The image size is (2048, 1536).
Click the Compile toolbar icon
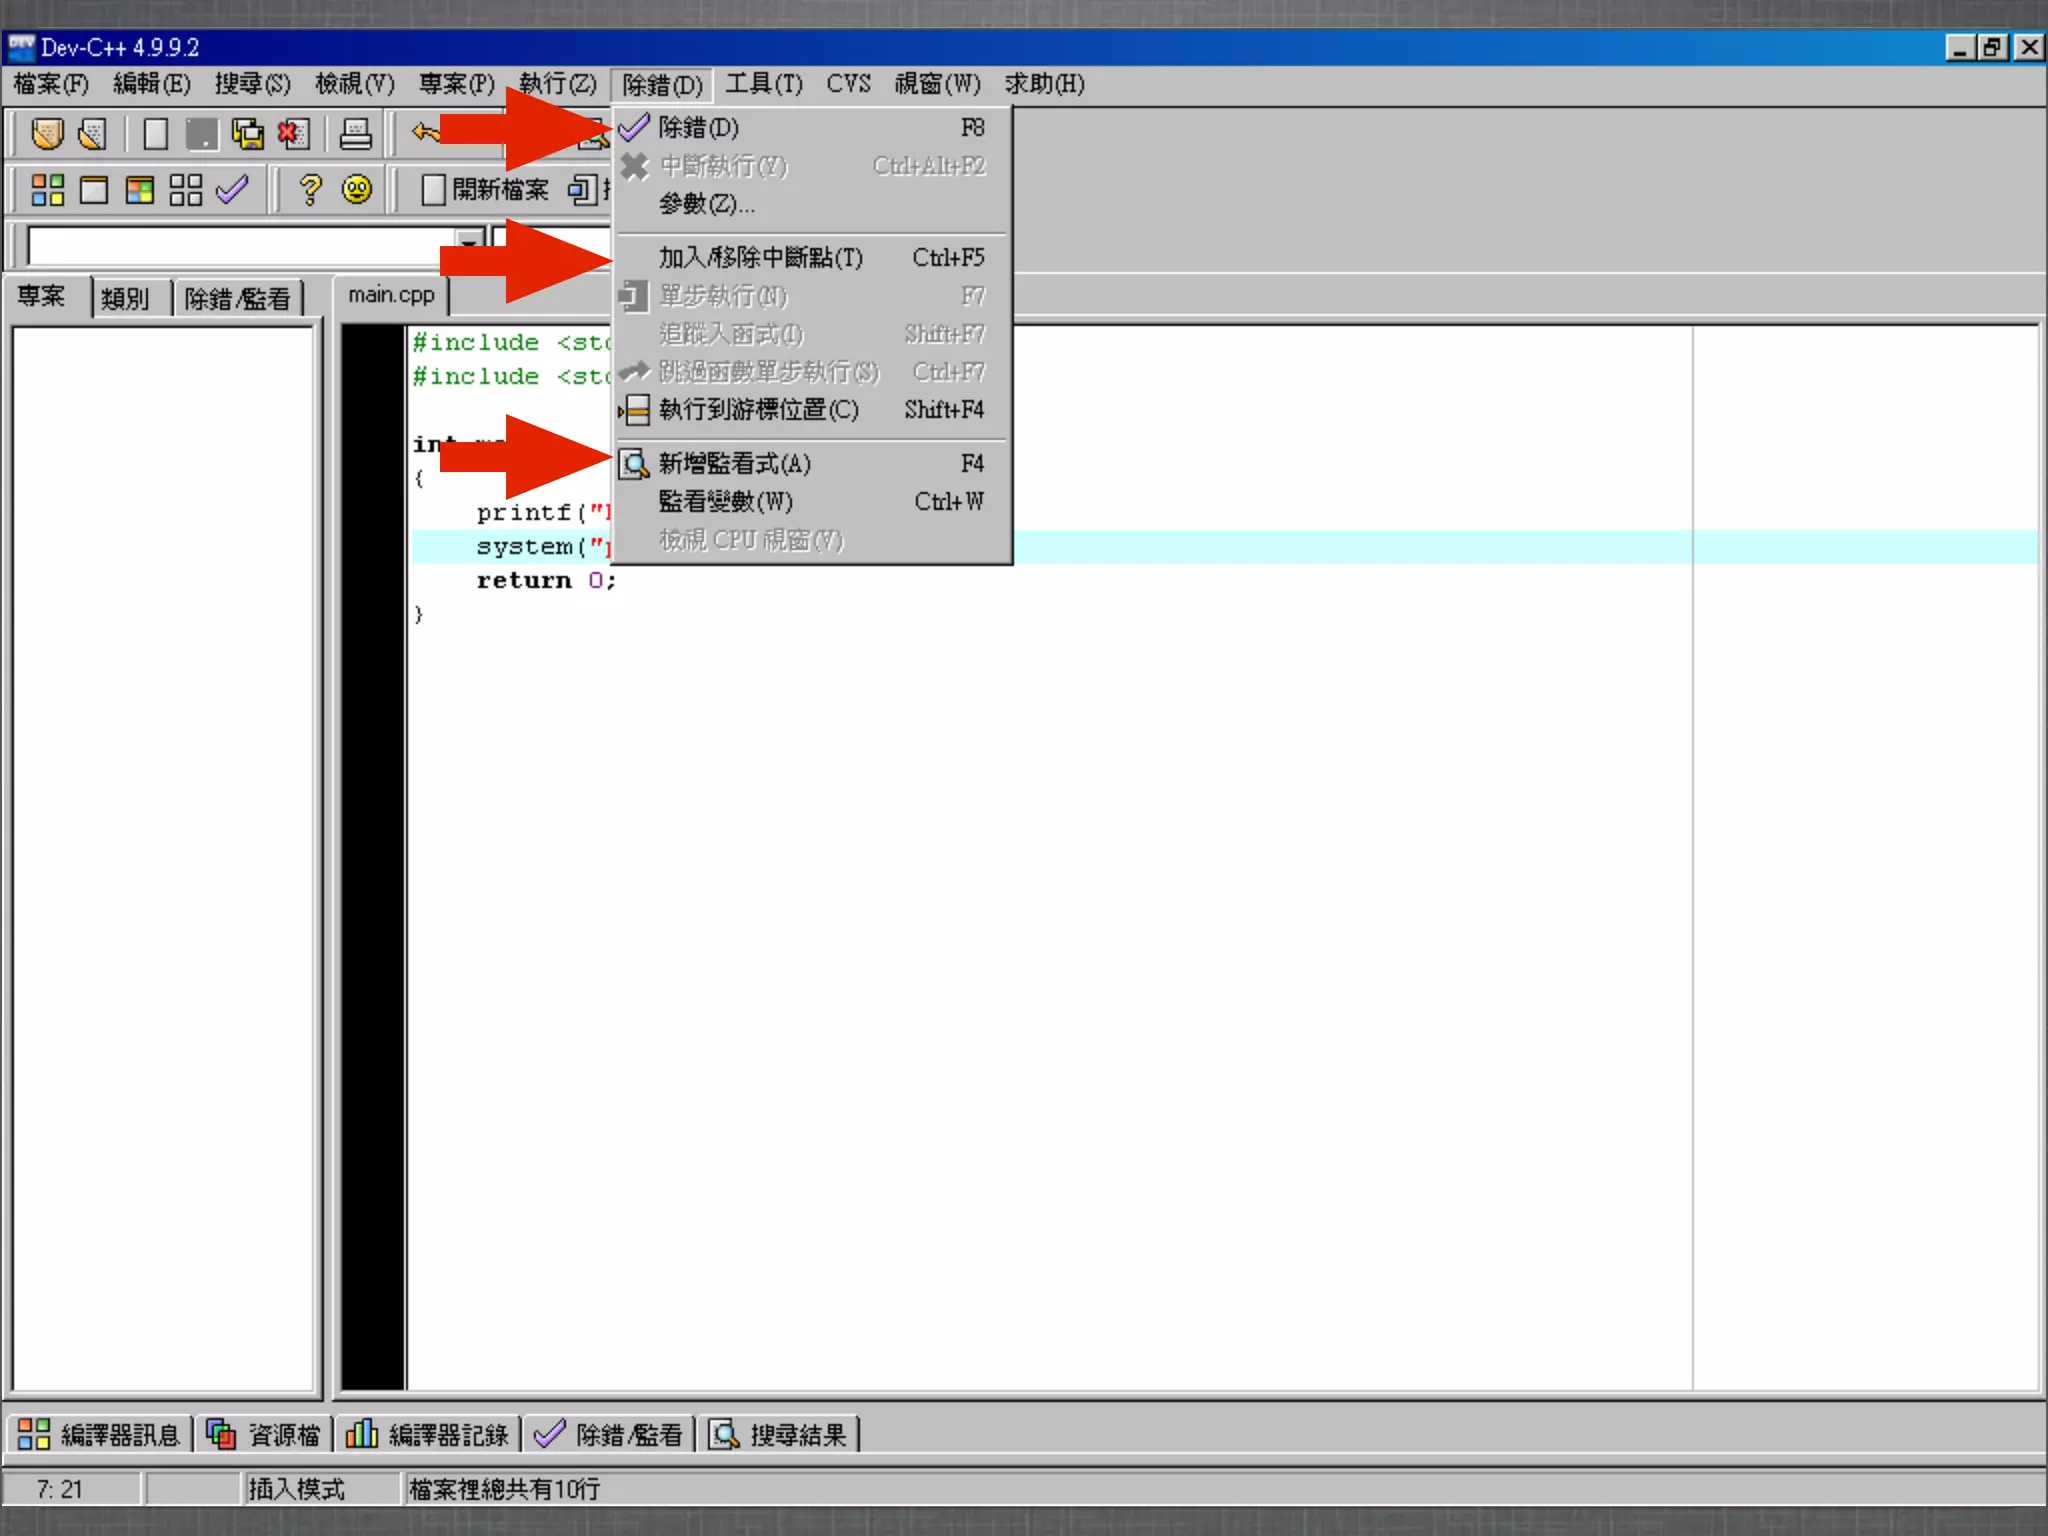tap(47, 190)
